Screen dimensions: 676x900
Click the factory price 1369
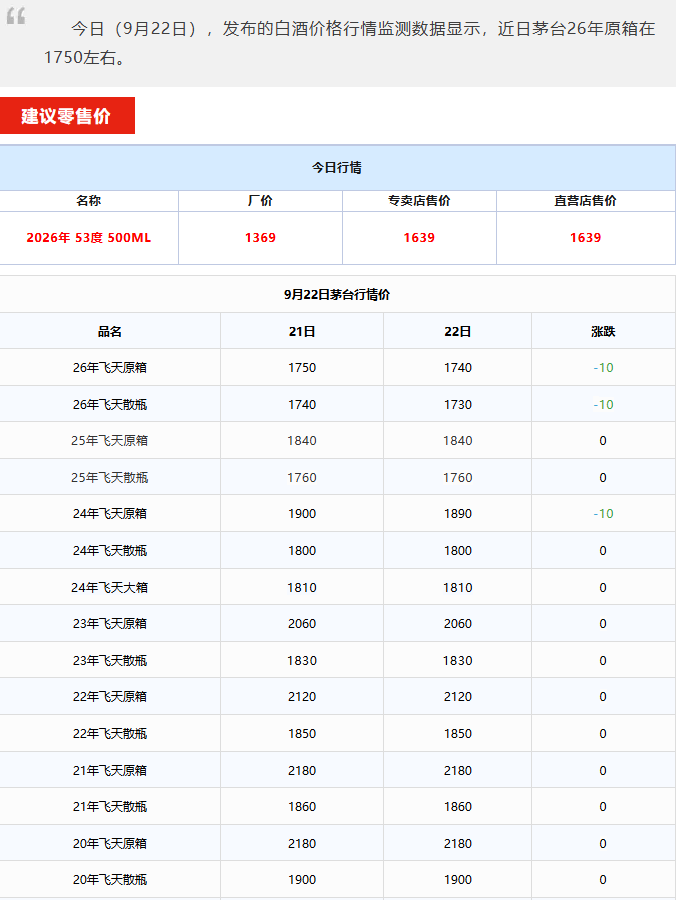point(260,238)
